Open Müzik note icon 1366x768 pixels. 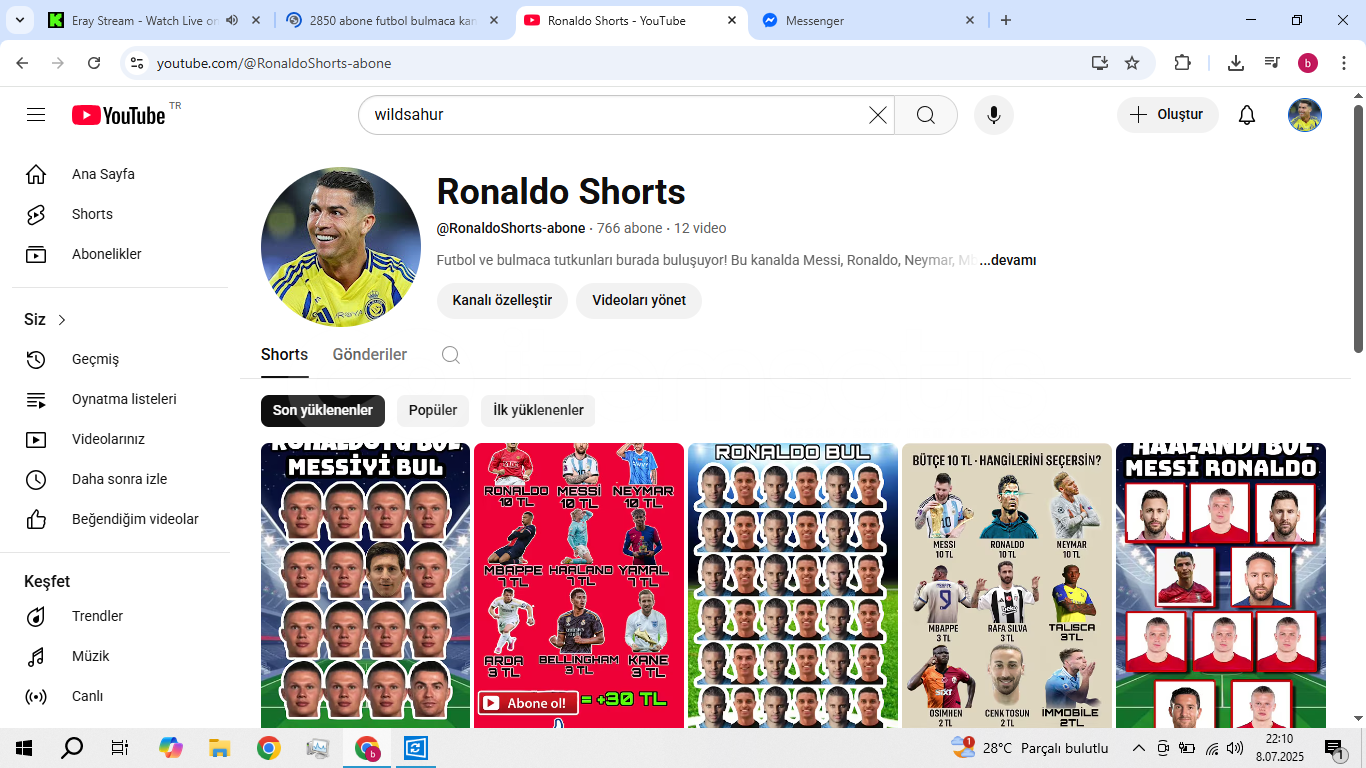pyautogui.click(x=36, y=656)
